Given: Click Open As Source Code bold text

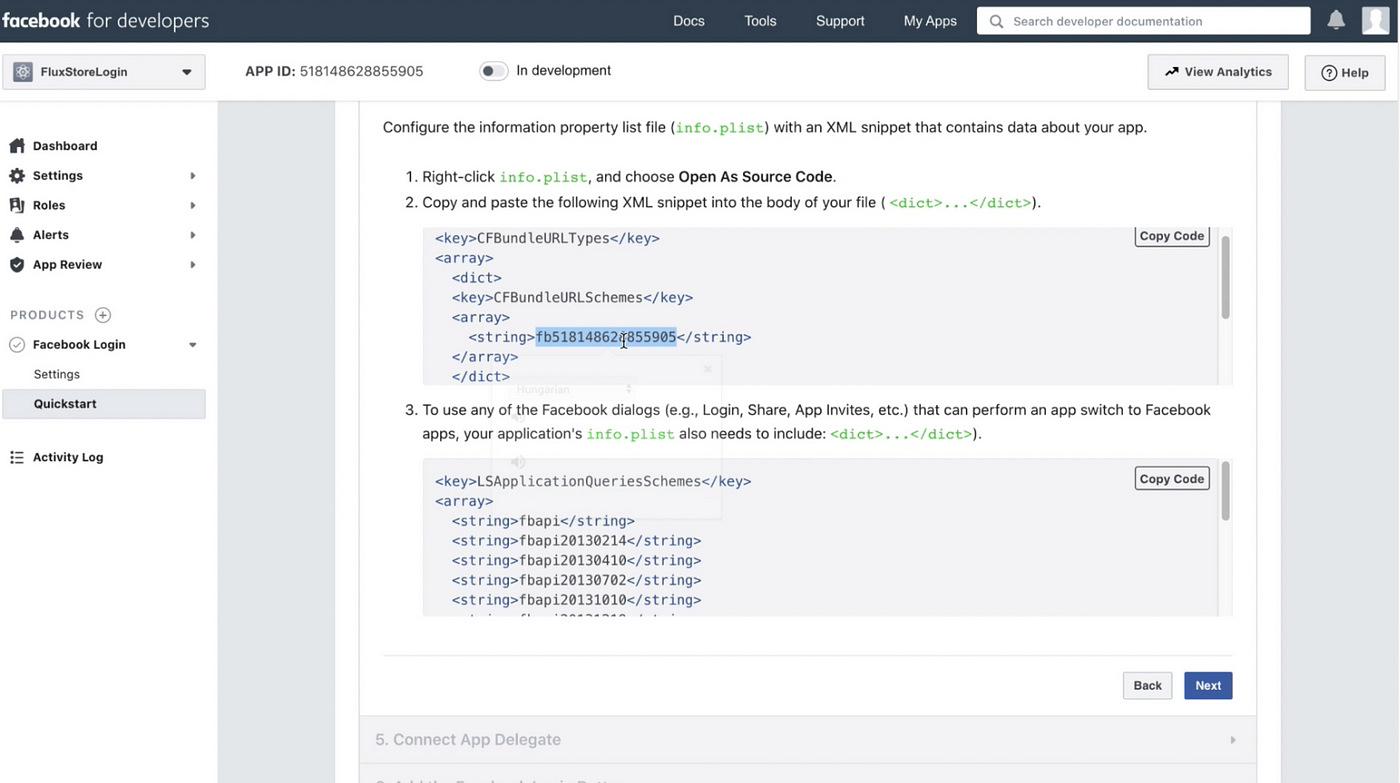Looking at the screenshot, I should [x=755, y=177].
